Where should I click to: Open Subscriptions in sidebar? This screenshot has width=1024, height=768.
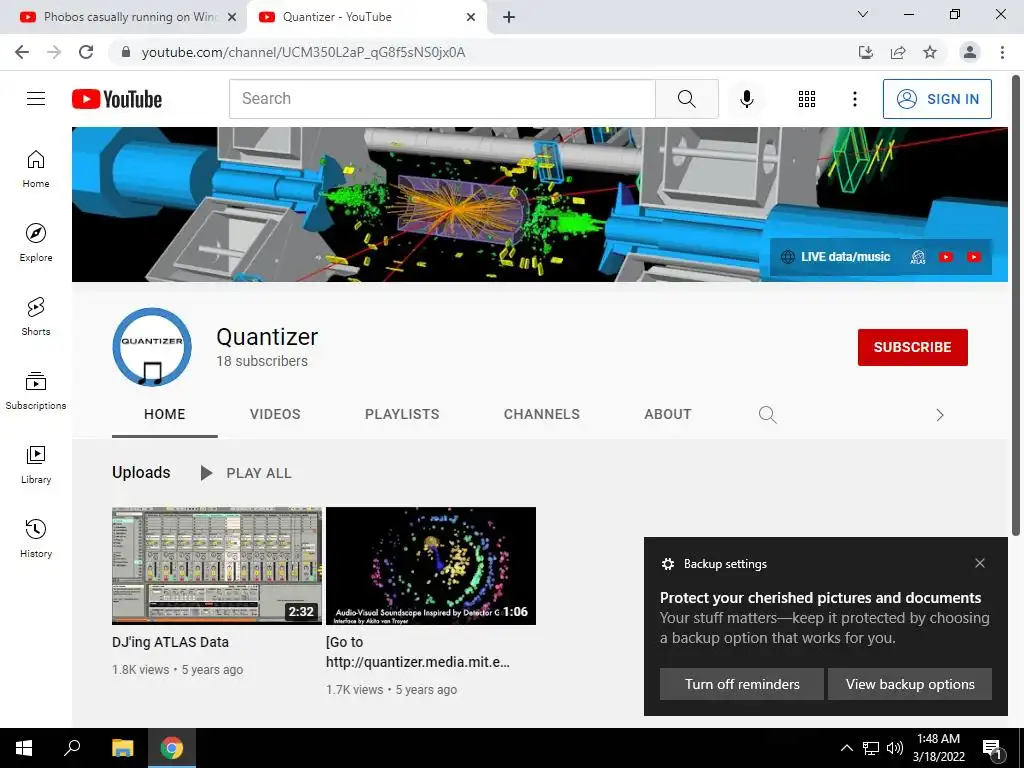point(36,391)
